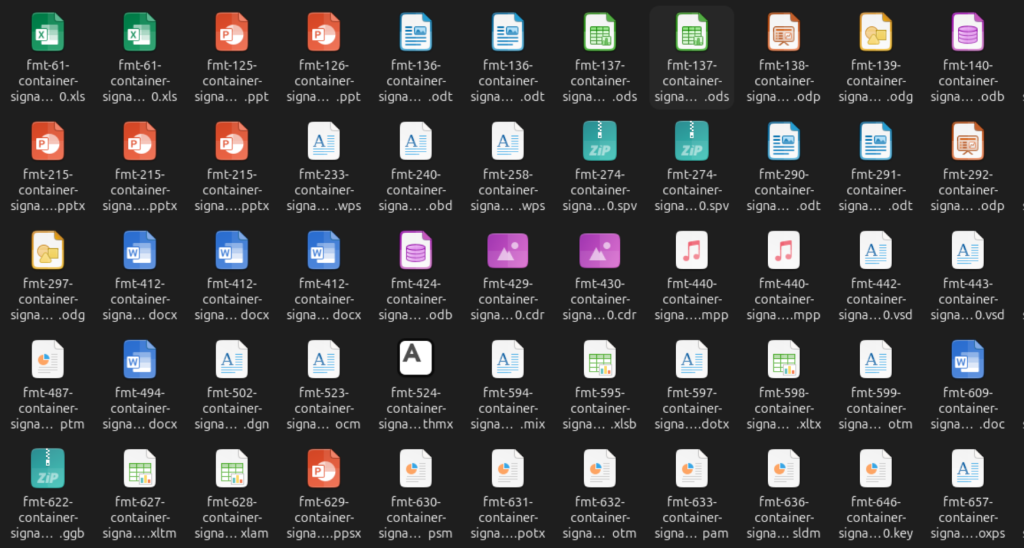Select the fmt-429 .cdr image file icon
Image resolution: width=1024 pixels, height=548 pixels.
click(508, 250)
